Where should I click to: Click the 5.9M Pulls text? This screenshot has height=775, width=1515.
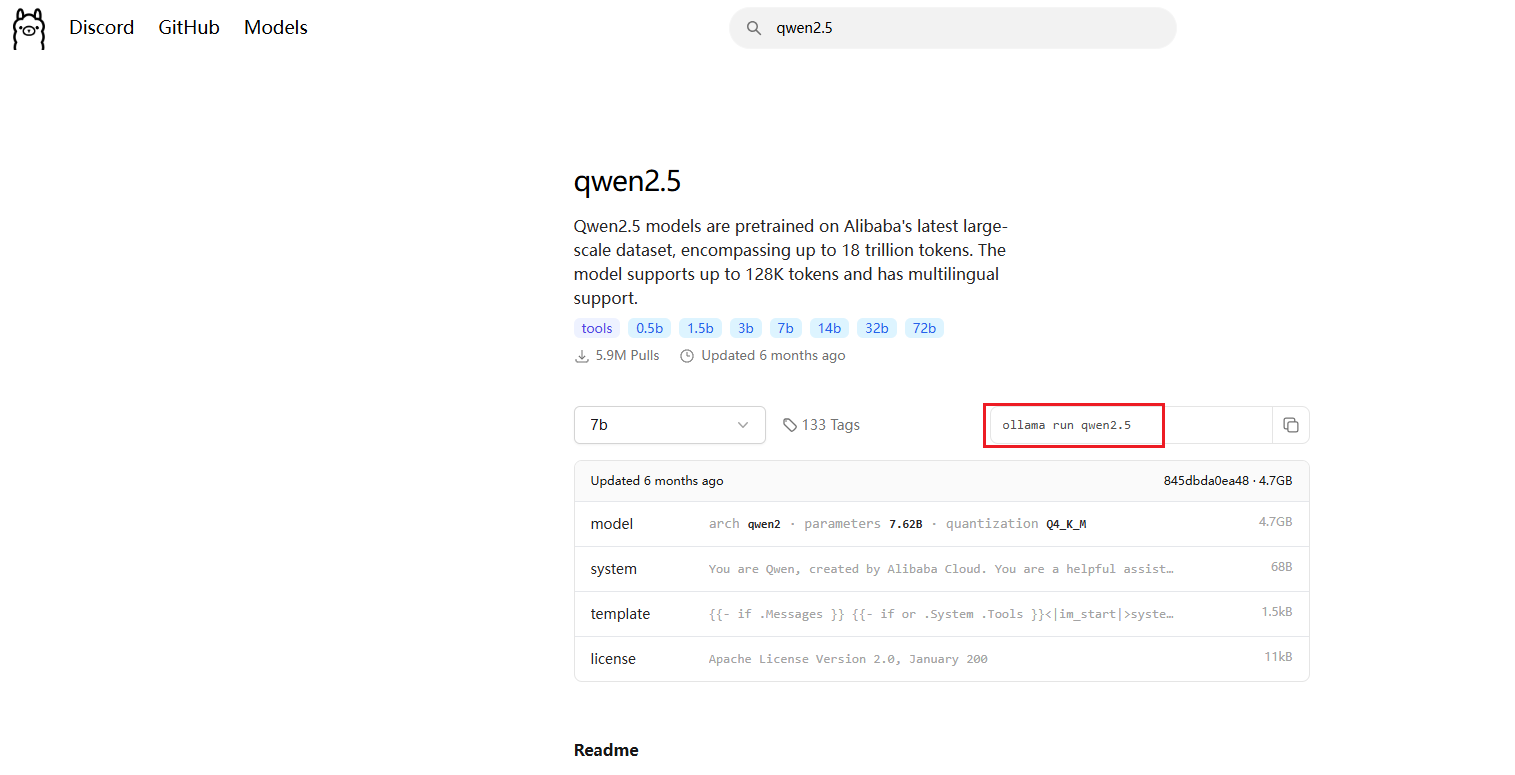[626, 356]
